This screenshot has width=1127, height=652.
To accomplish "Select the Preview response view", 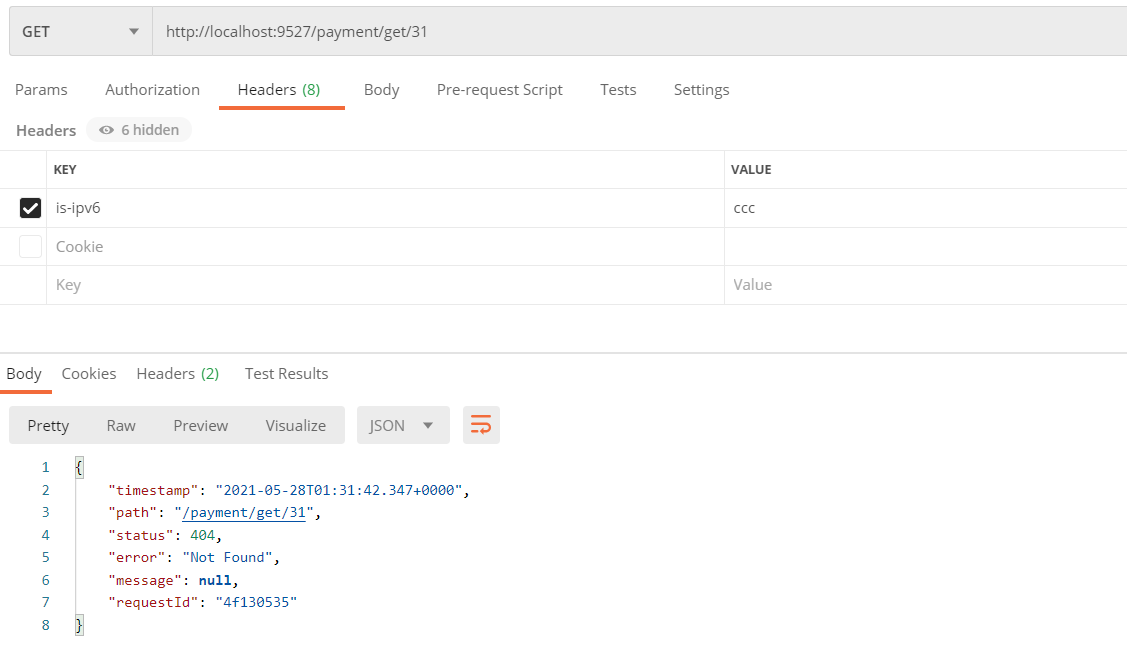I will pos(201,425).
